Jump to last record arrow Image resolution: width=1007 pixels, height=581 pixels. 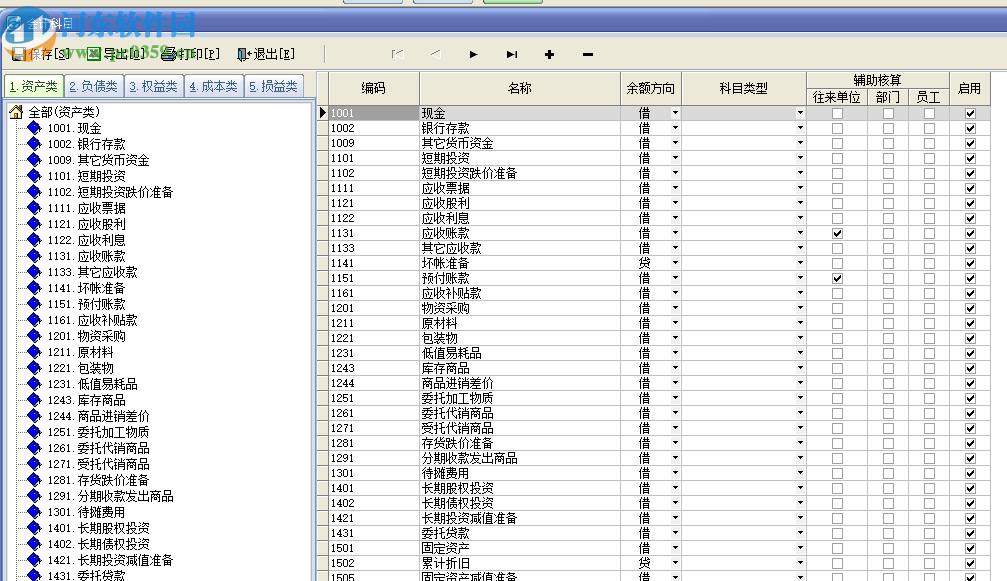click(512, 55)
